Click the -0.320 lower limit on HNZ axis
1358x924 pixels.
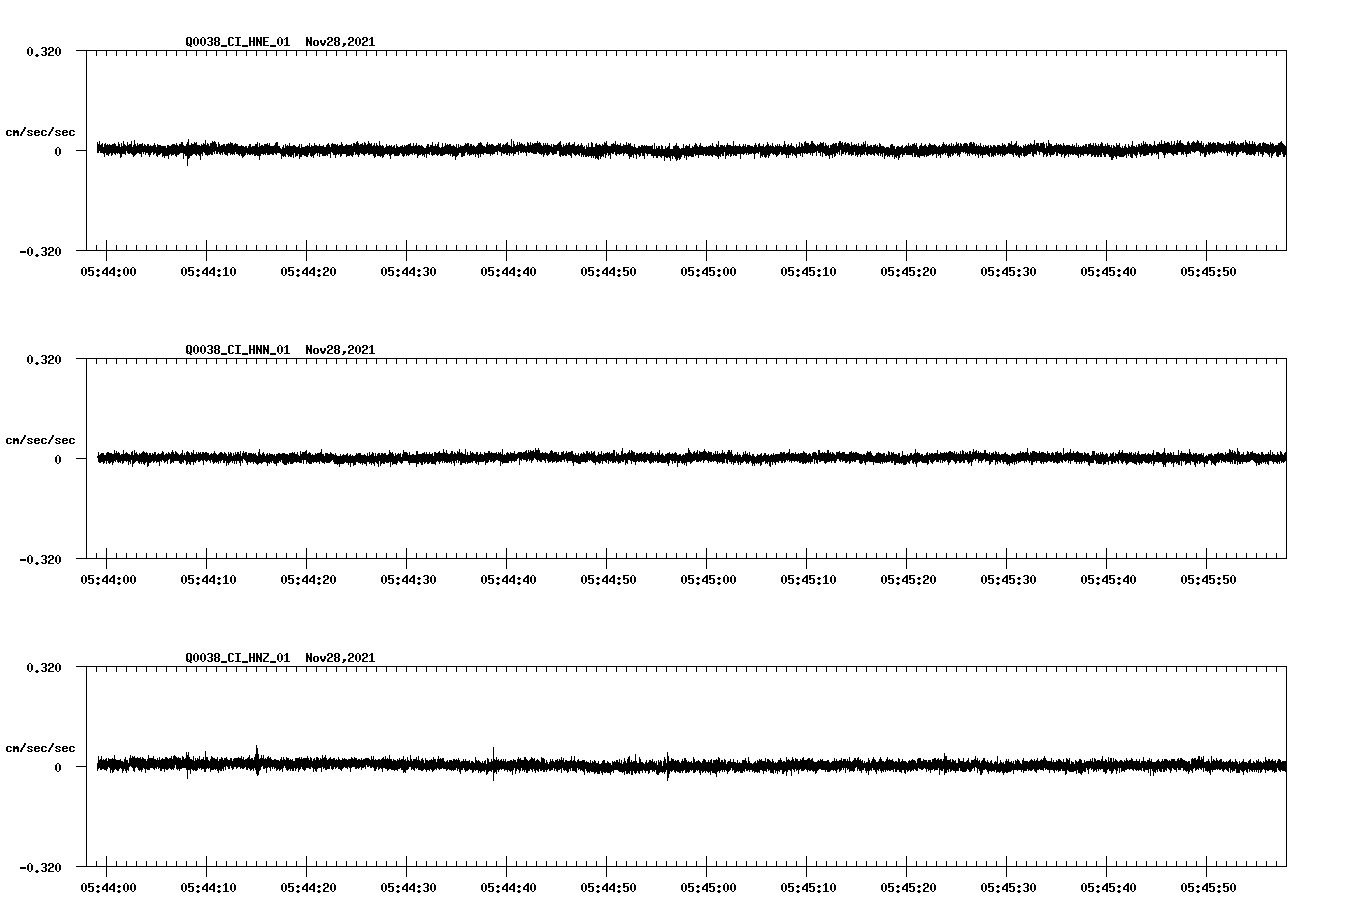(x=40, y=868)
